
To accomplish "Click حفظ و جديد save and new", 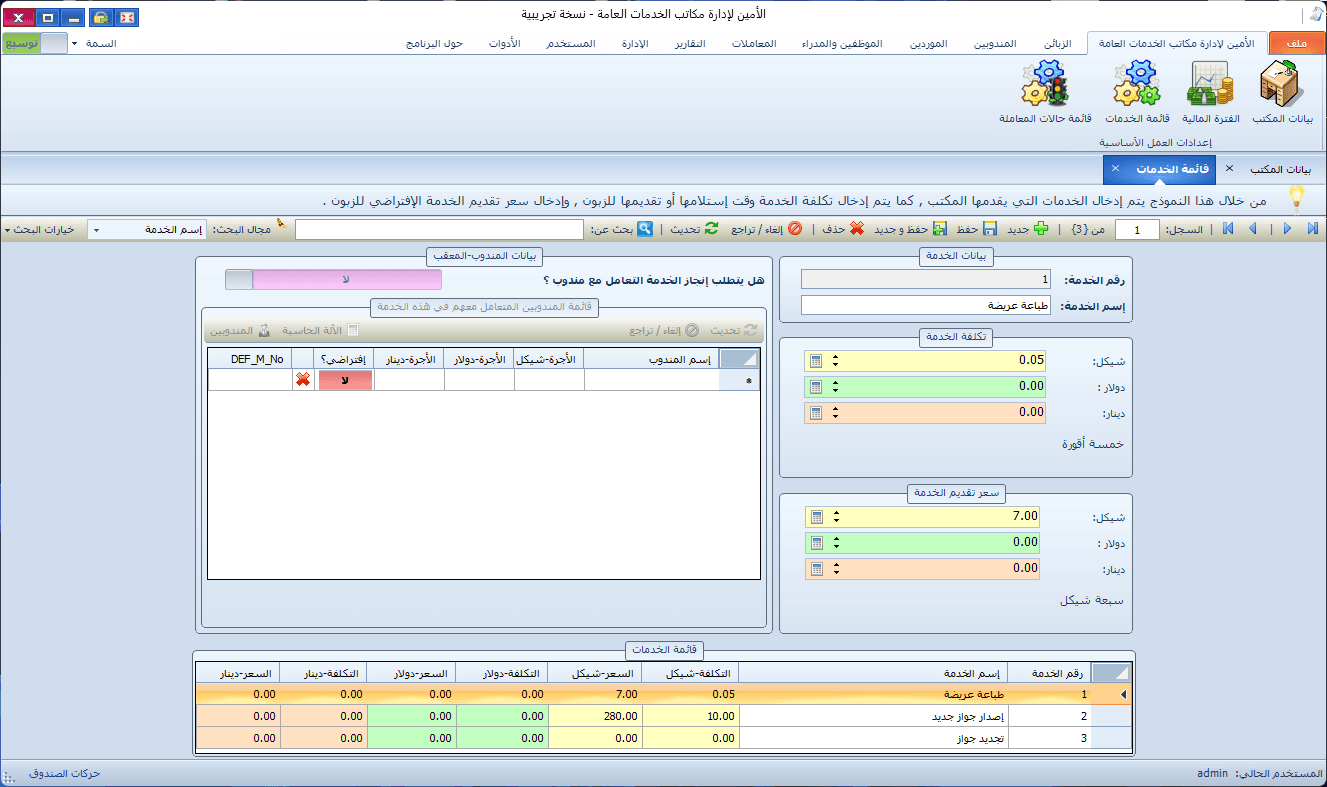I will 910,229.
